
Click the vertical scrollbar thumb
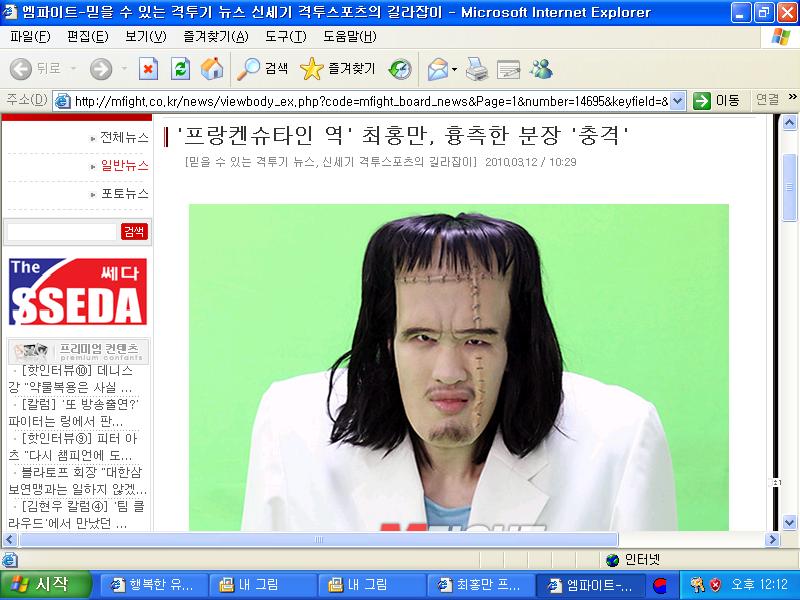click(789, 187)
